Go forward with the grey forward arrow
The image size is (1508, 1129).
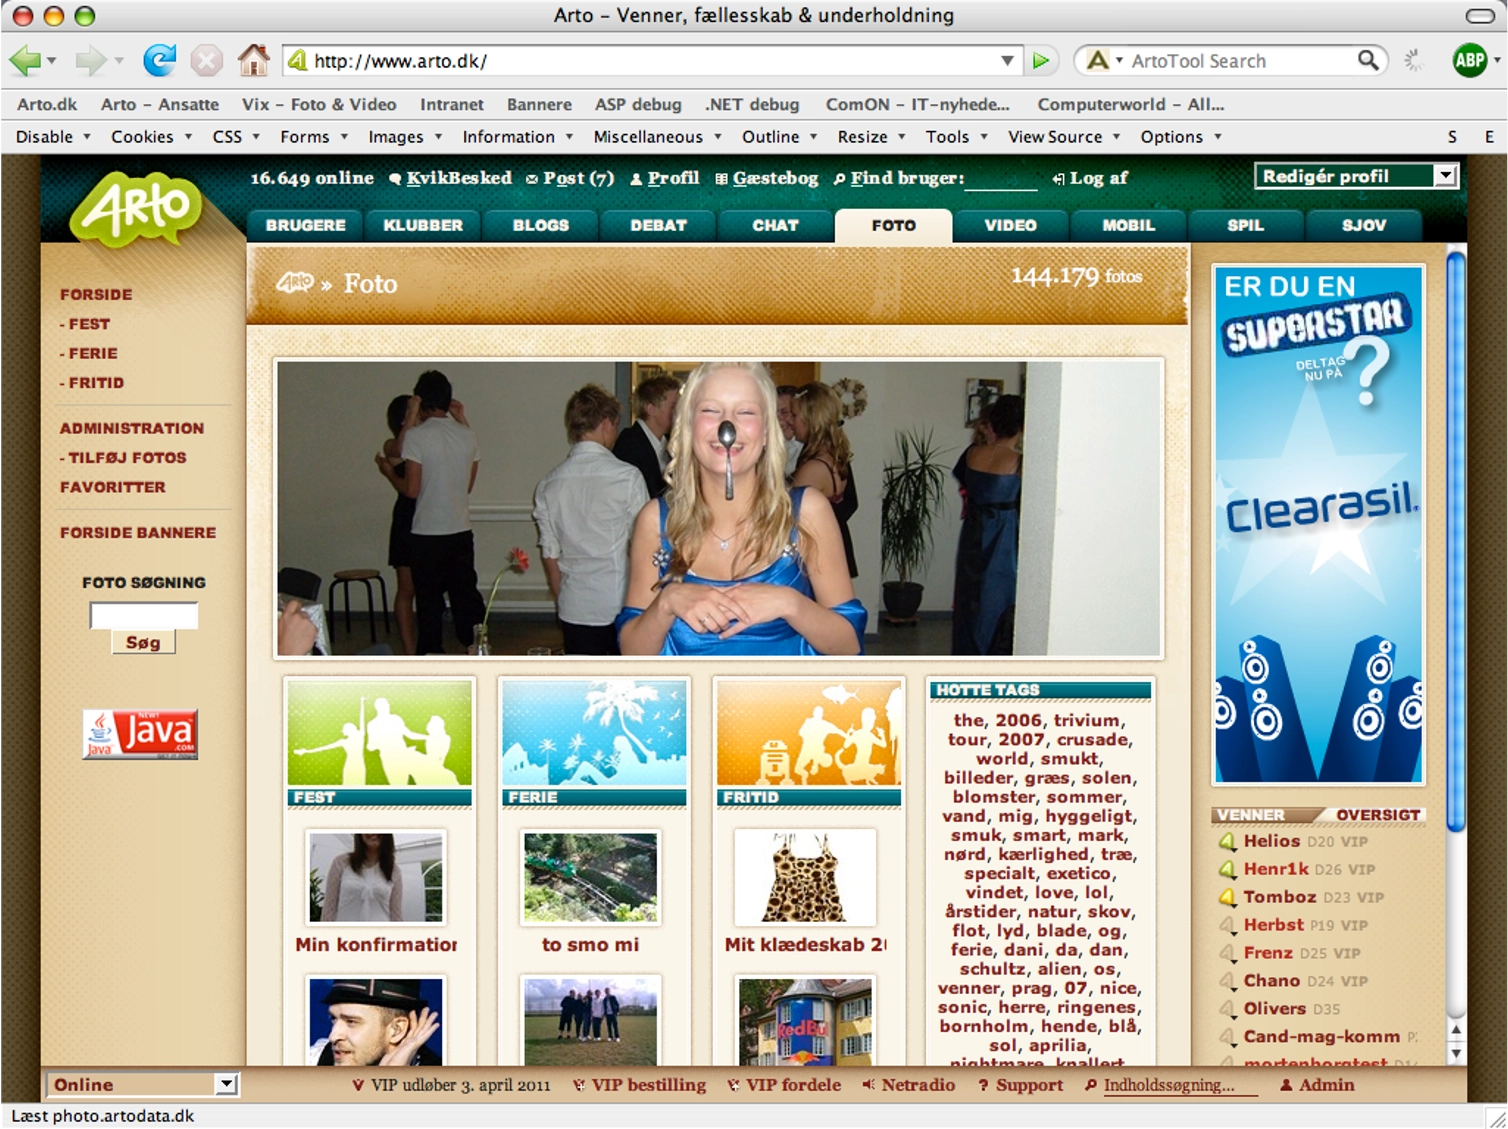pos(89,61)
